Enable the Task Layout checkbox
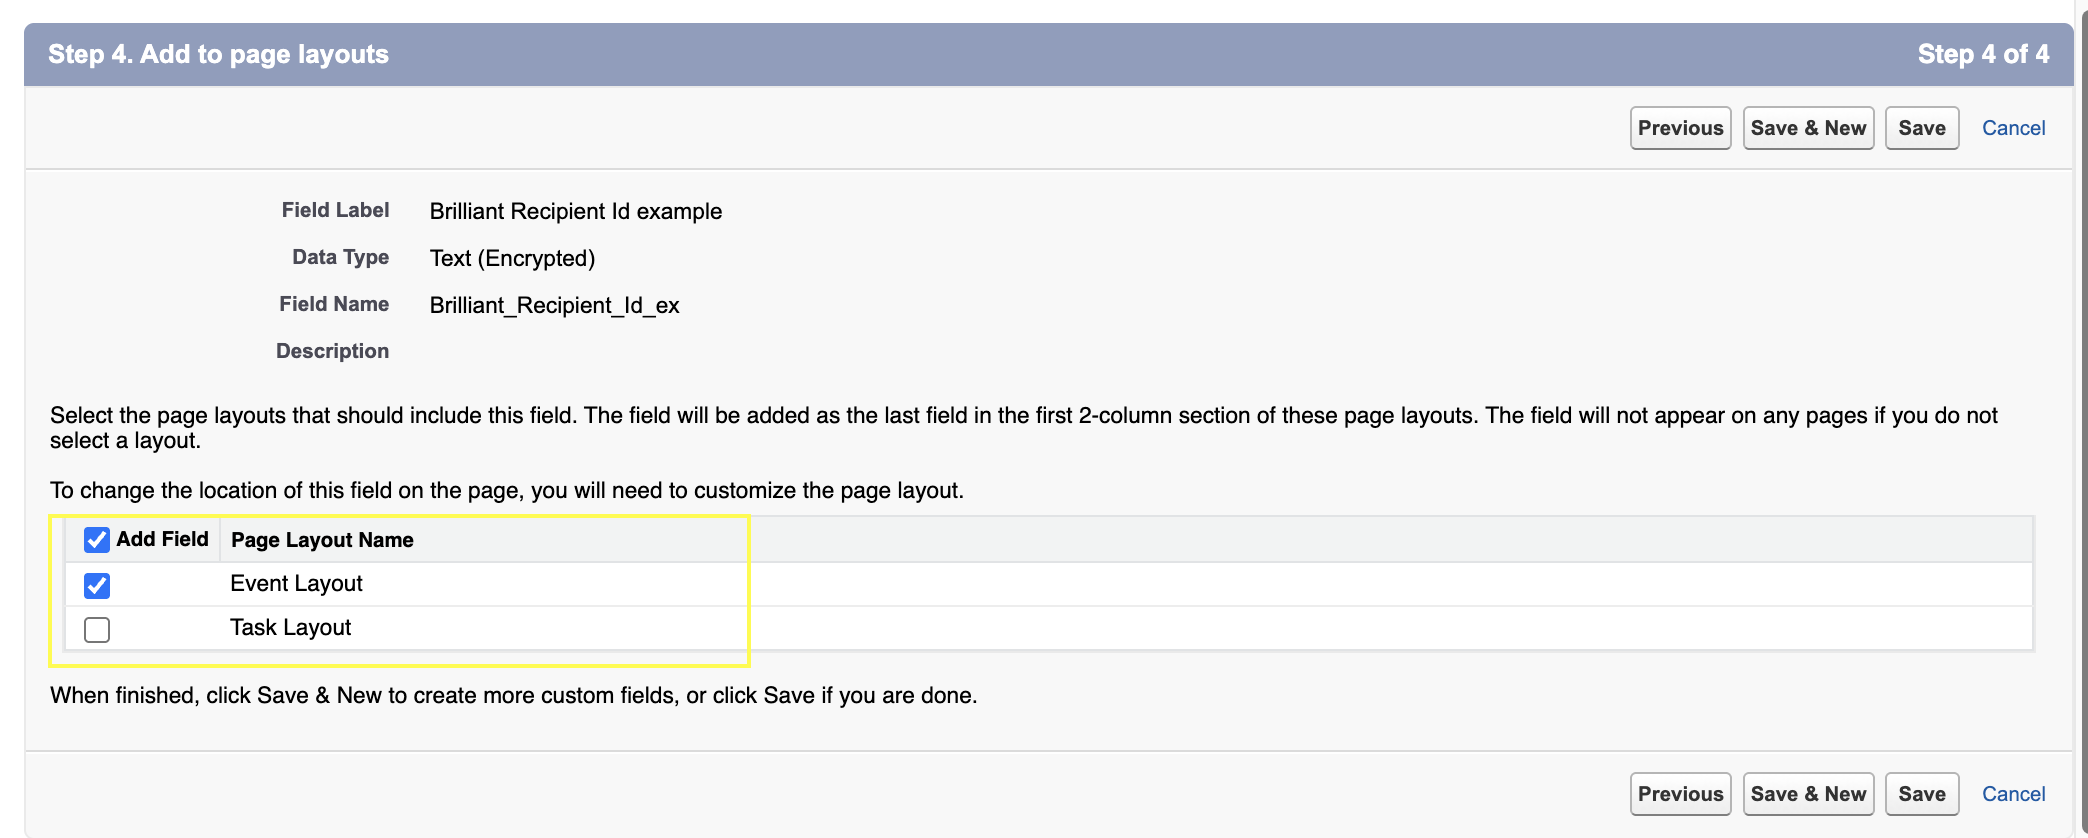 tap(97, 629)
